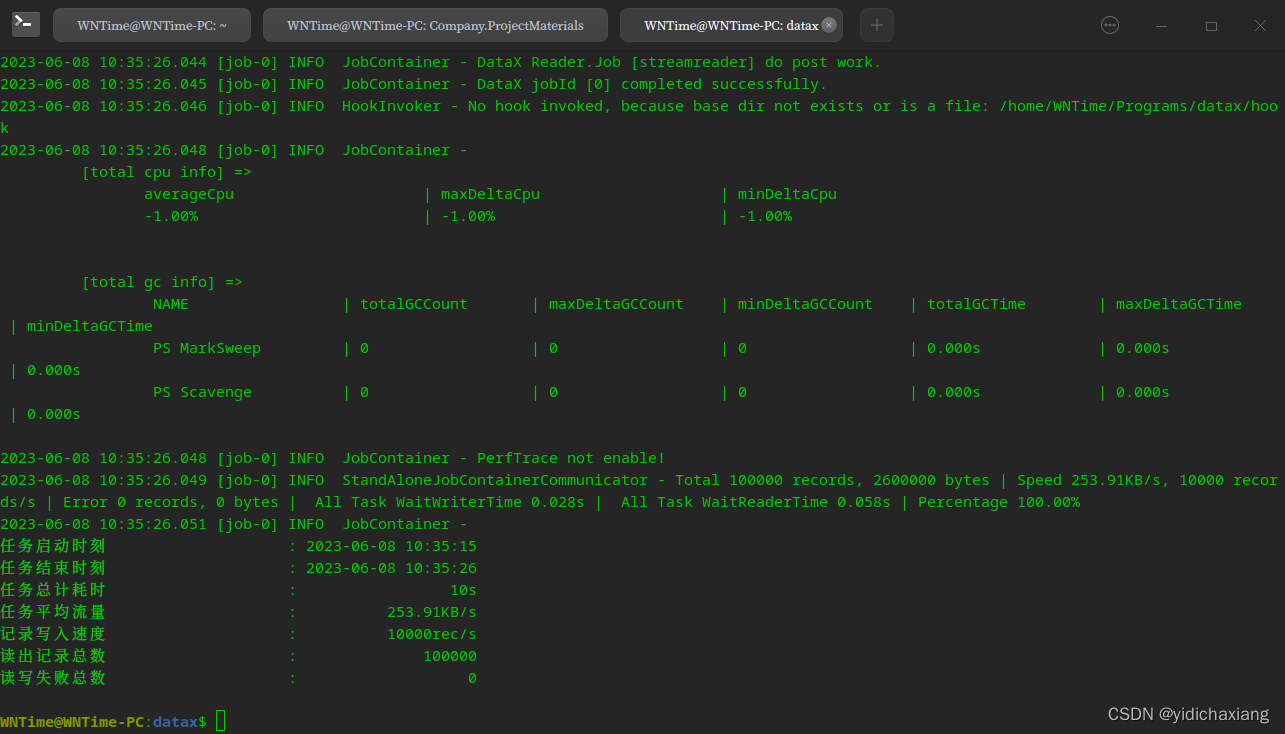Click the 'Percentage 100.00%' text
Viewport: 1285px width, 734px height.
click(999, 502)
